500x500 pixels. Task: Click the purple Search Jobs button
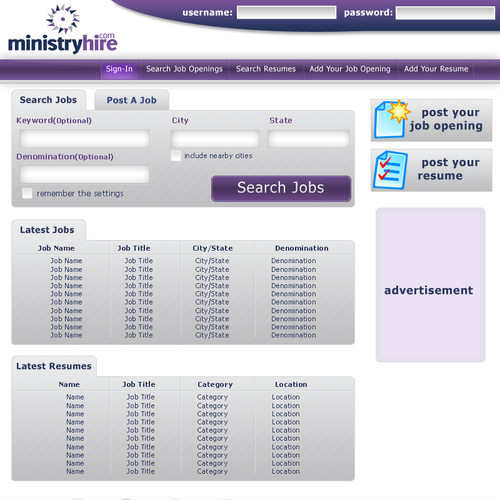(281, 188)
